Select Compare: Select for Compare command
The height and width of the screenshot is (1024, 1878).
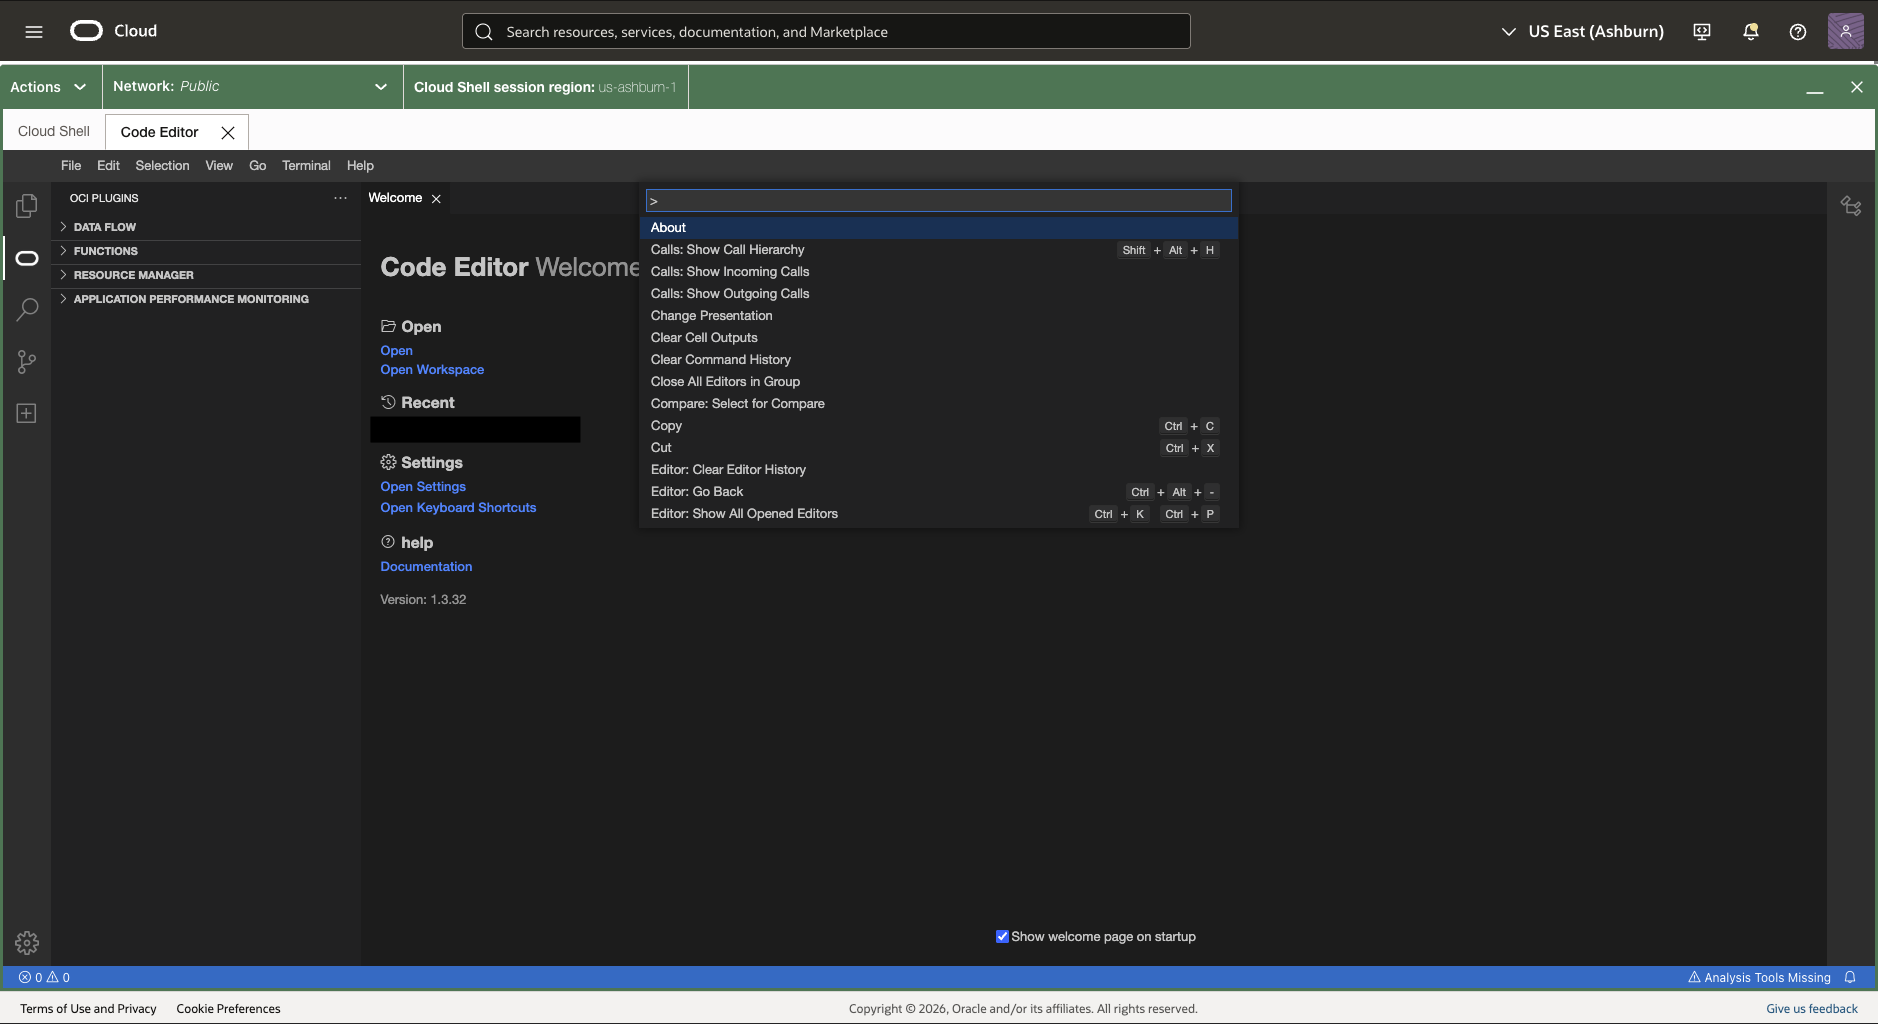[x=938, y=404]
